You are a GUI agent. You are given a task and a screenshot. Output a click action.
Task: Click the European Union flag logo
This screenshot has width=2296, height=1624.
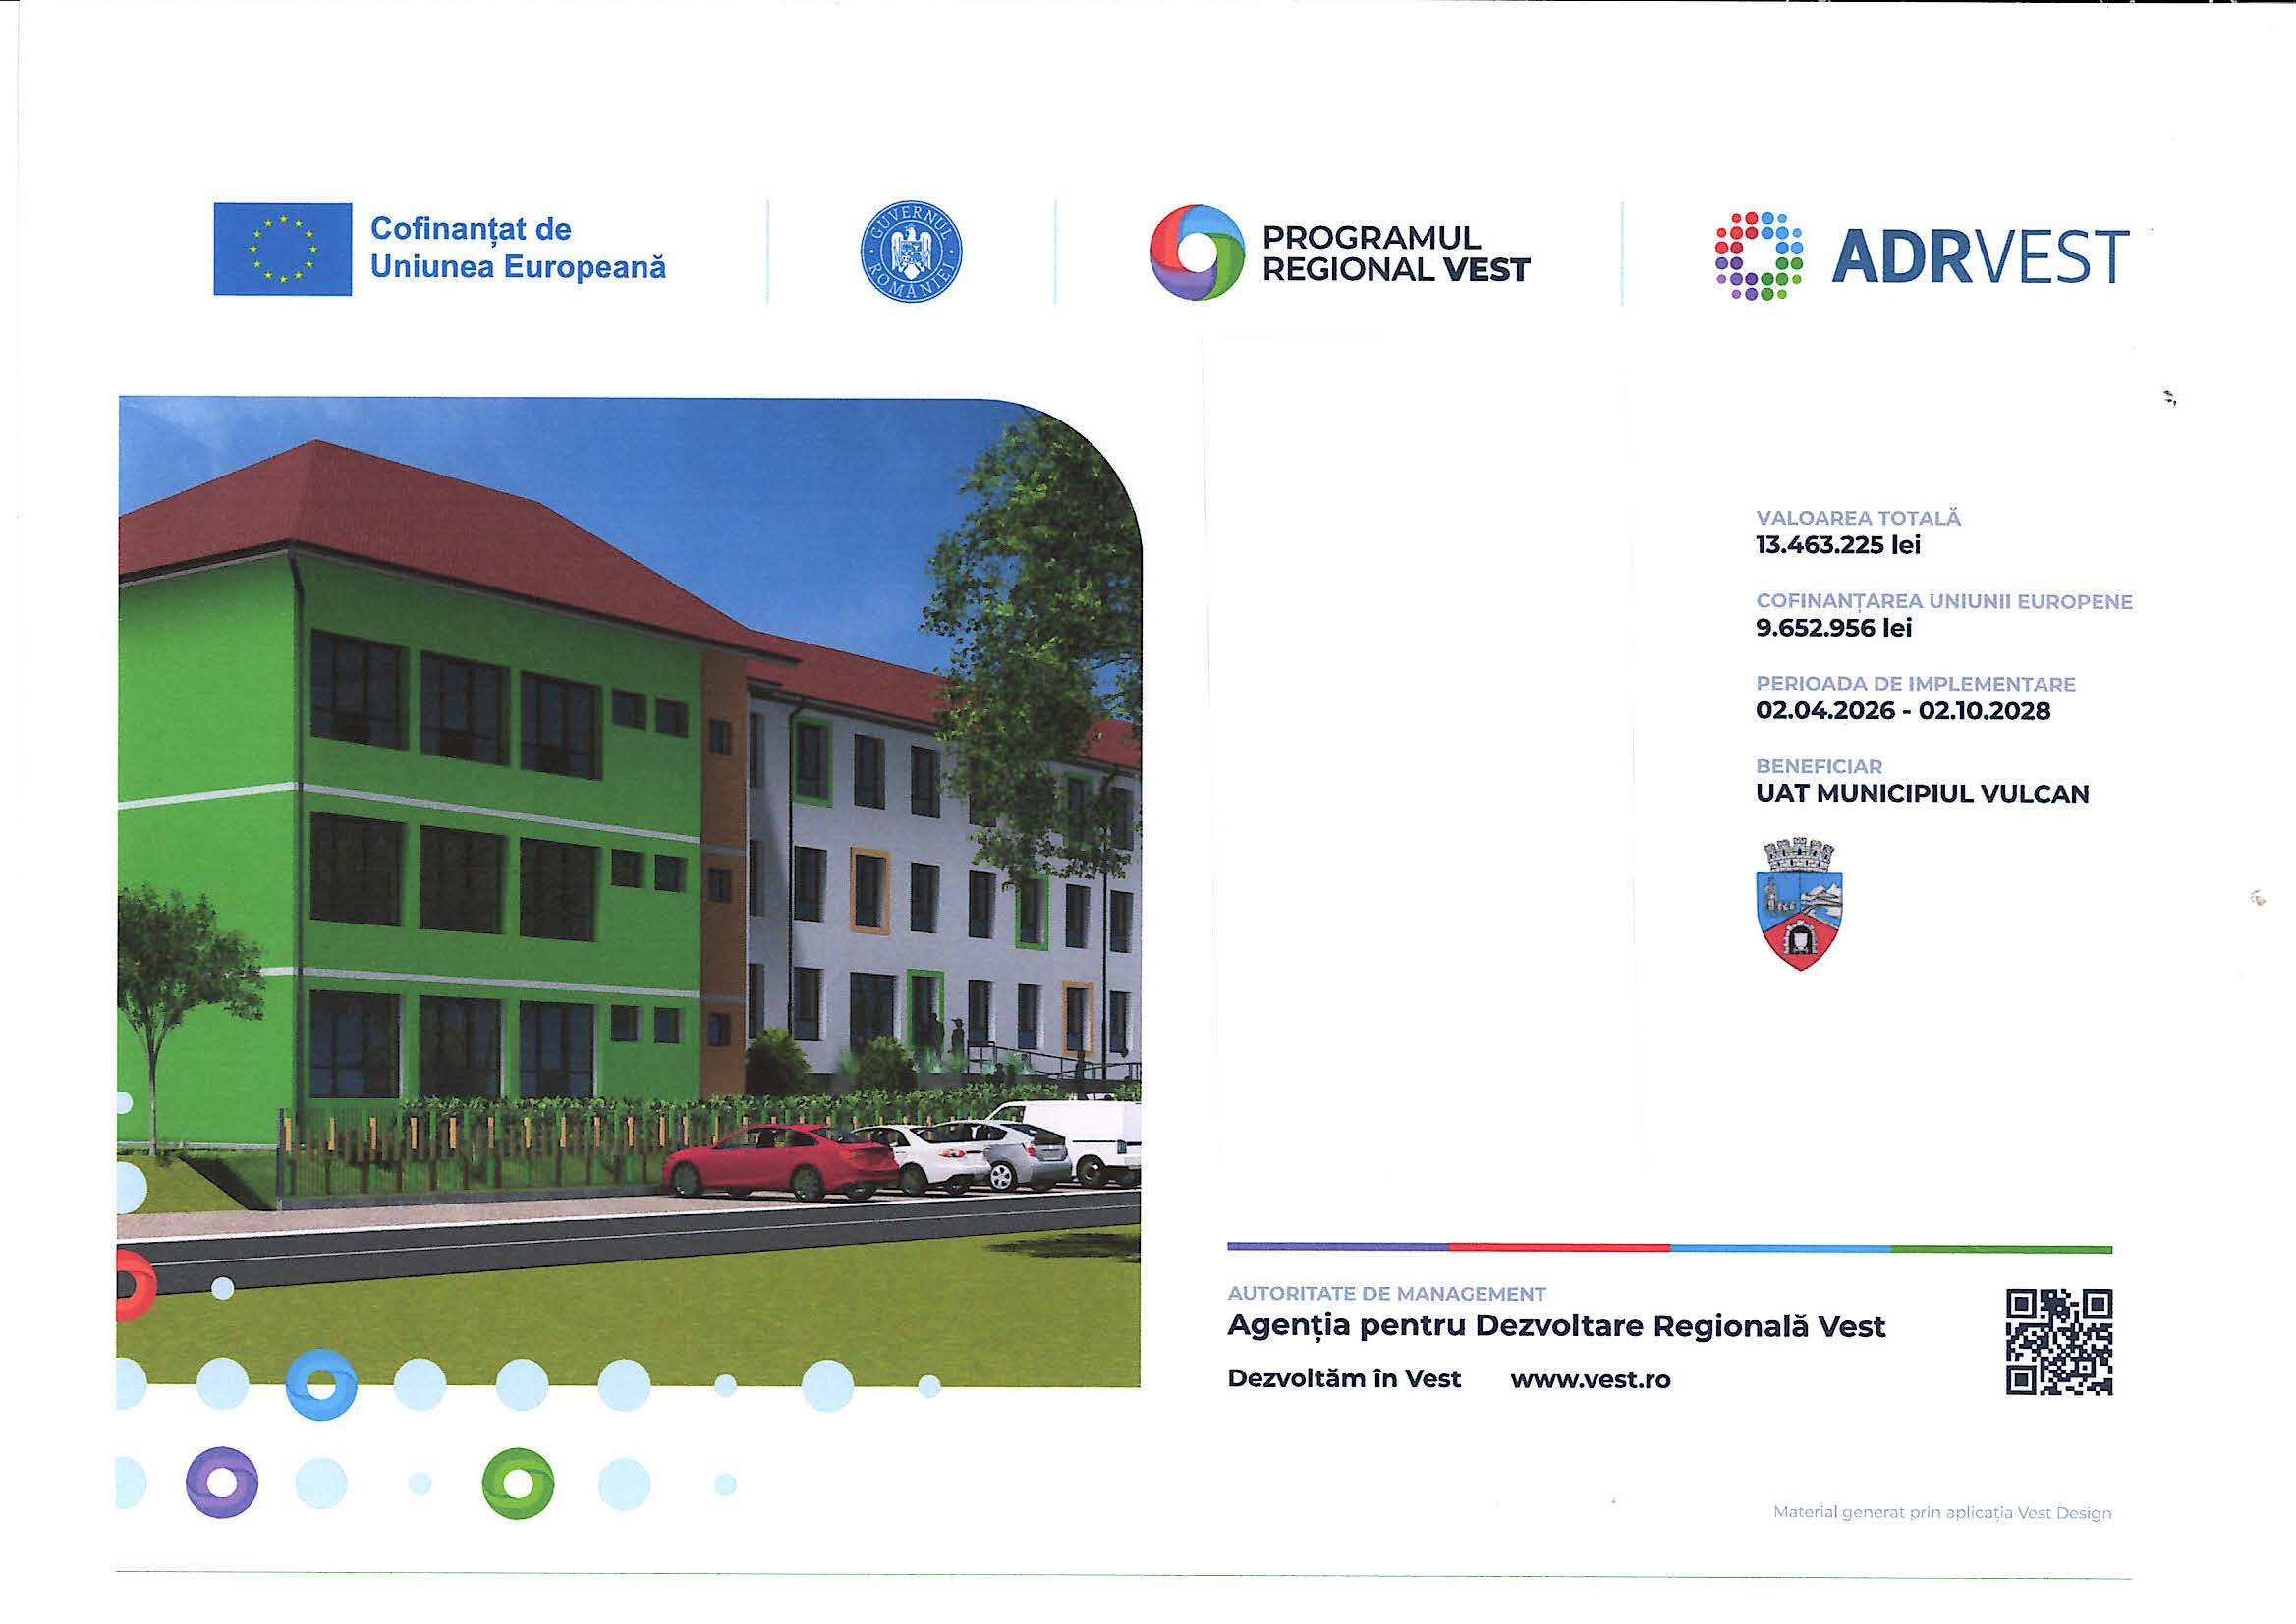coord(282,249)
